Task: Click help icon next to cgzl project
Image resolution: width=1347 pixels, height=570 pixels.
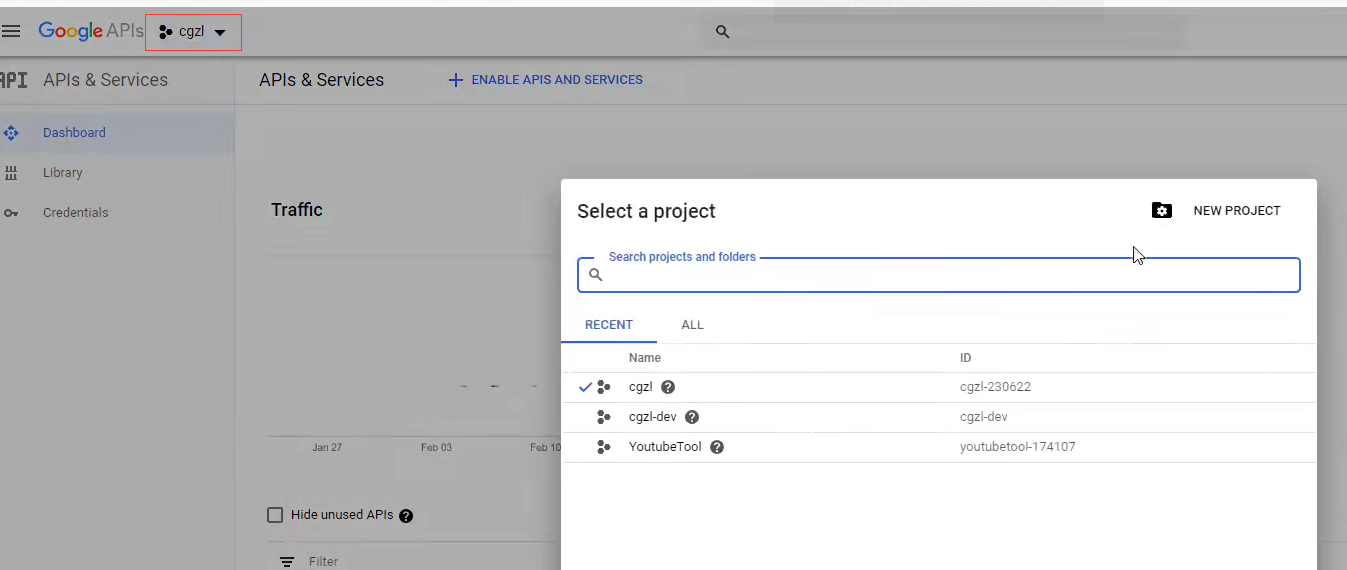Action: click(x=668, y=387)
